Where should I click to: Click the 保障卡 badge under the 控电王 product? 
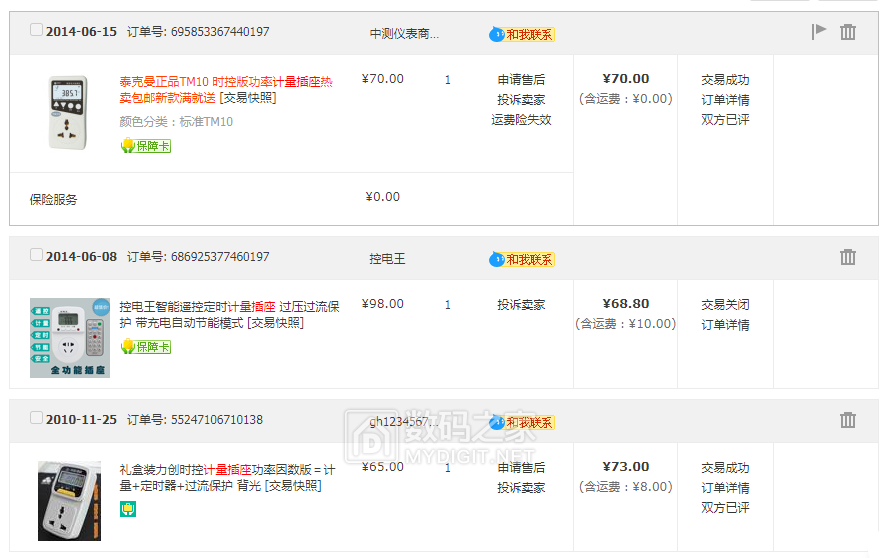146,347
